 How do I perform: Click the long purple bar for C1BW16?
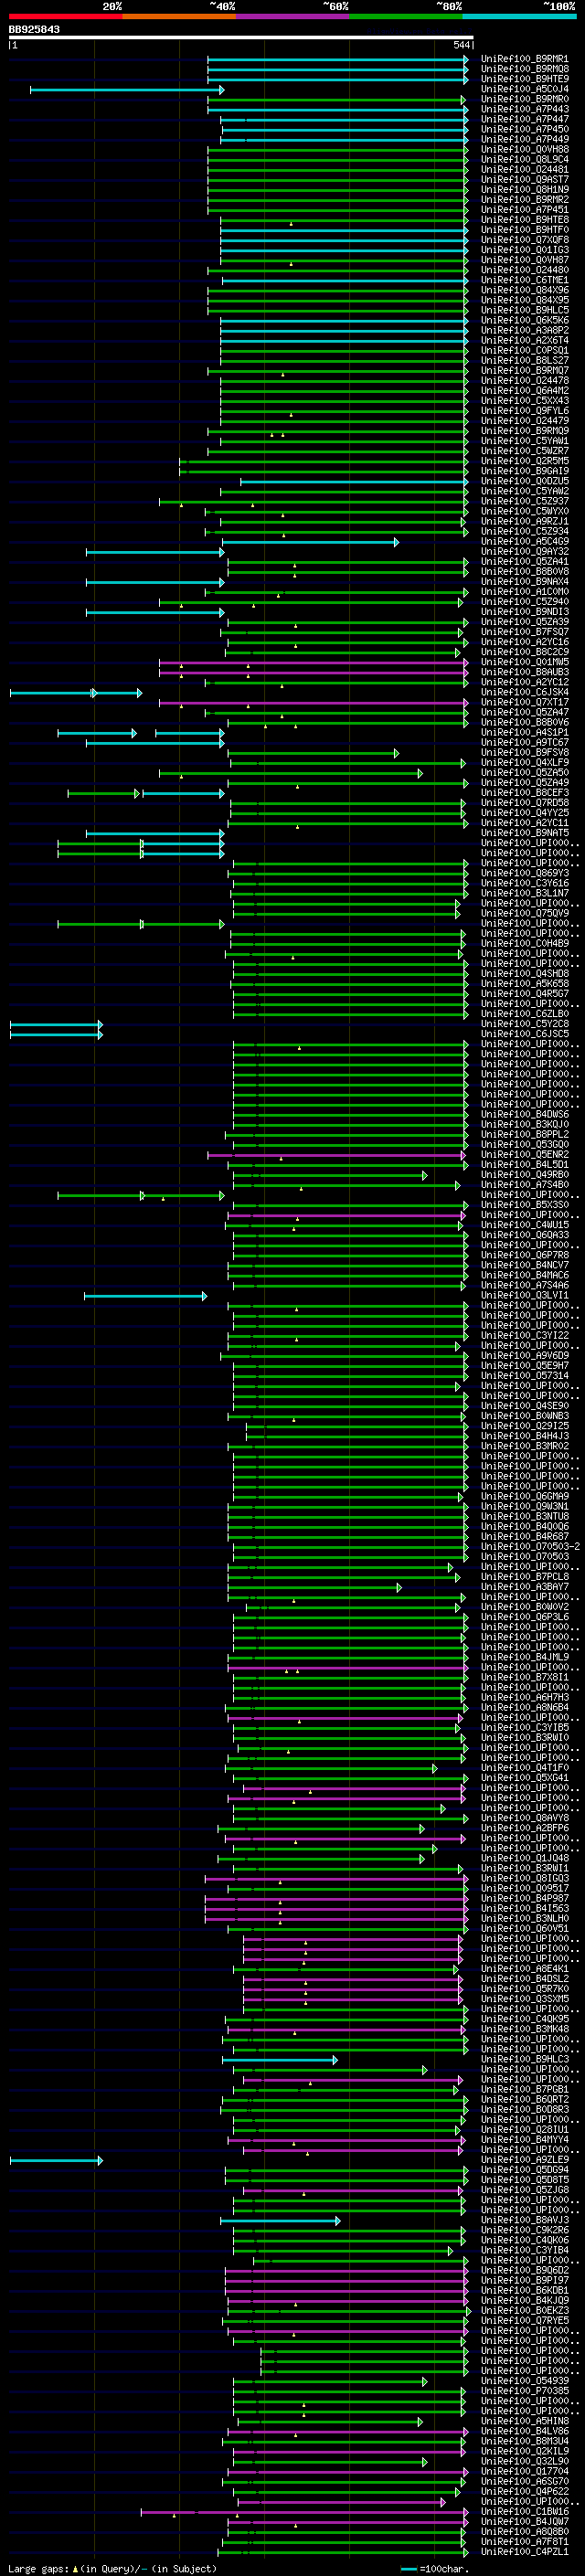[305, 2513]
